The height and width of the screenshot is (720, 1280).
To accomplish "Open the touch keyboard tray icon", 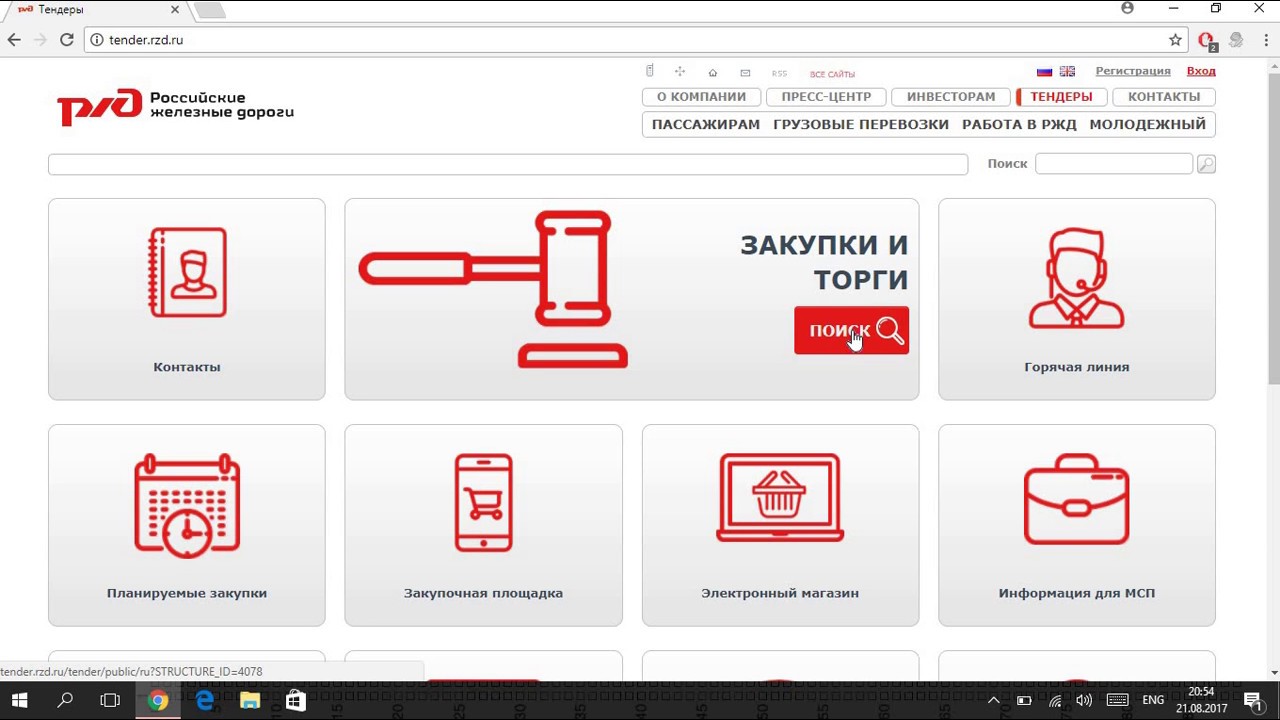I will (x=1117, y=701).
